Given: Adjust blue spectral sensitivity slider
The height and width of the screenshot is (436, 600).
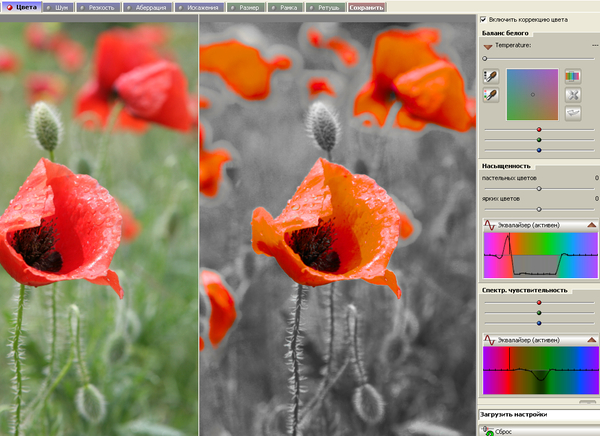Looking at the screenshot, I should tap(539, 323).
